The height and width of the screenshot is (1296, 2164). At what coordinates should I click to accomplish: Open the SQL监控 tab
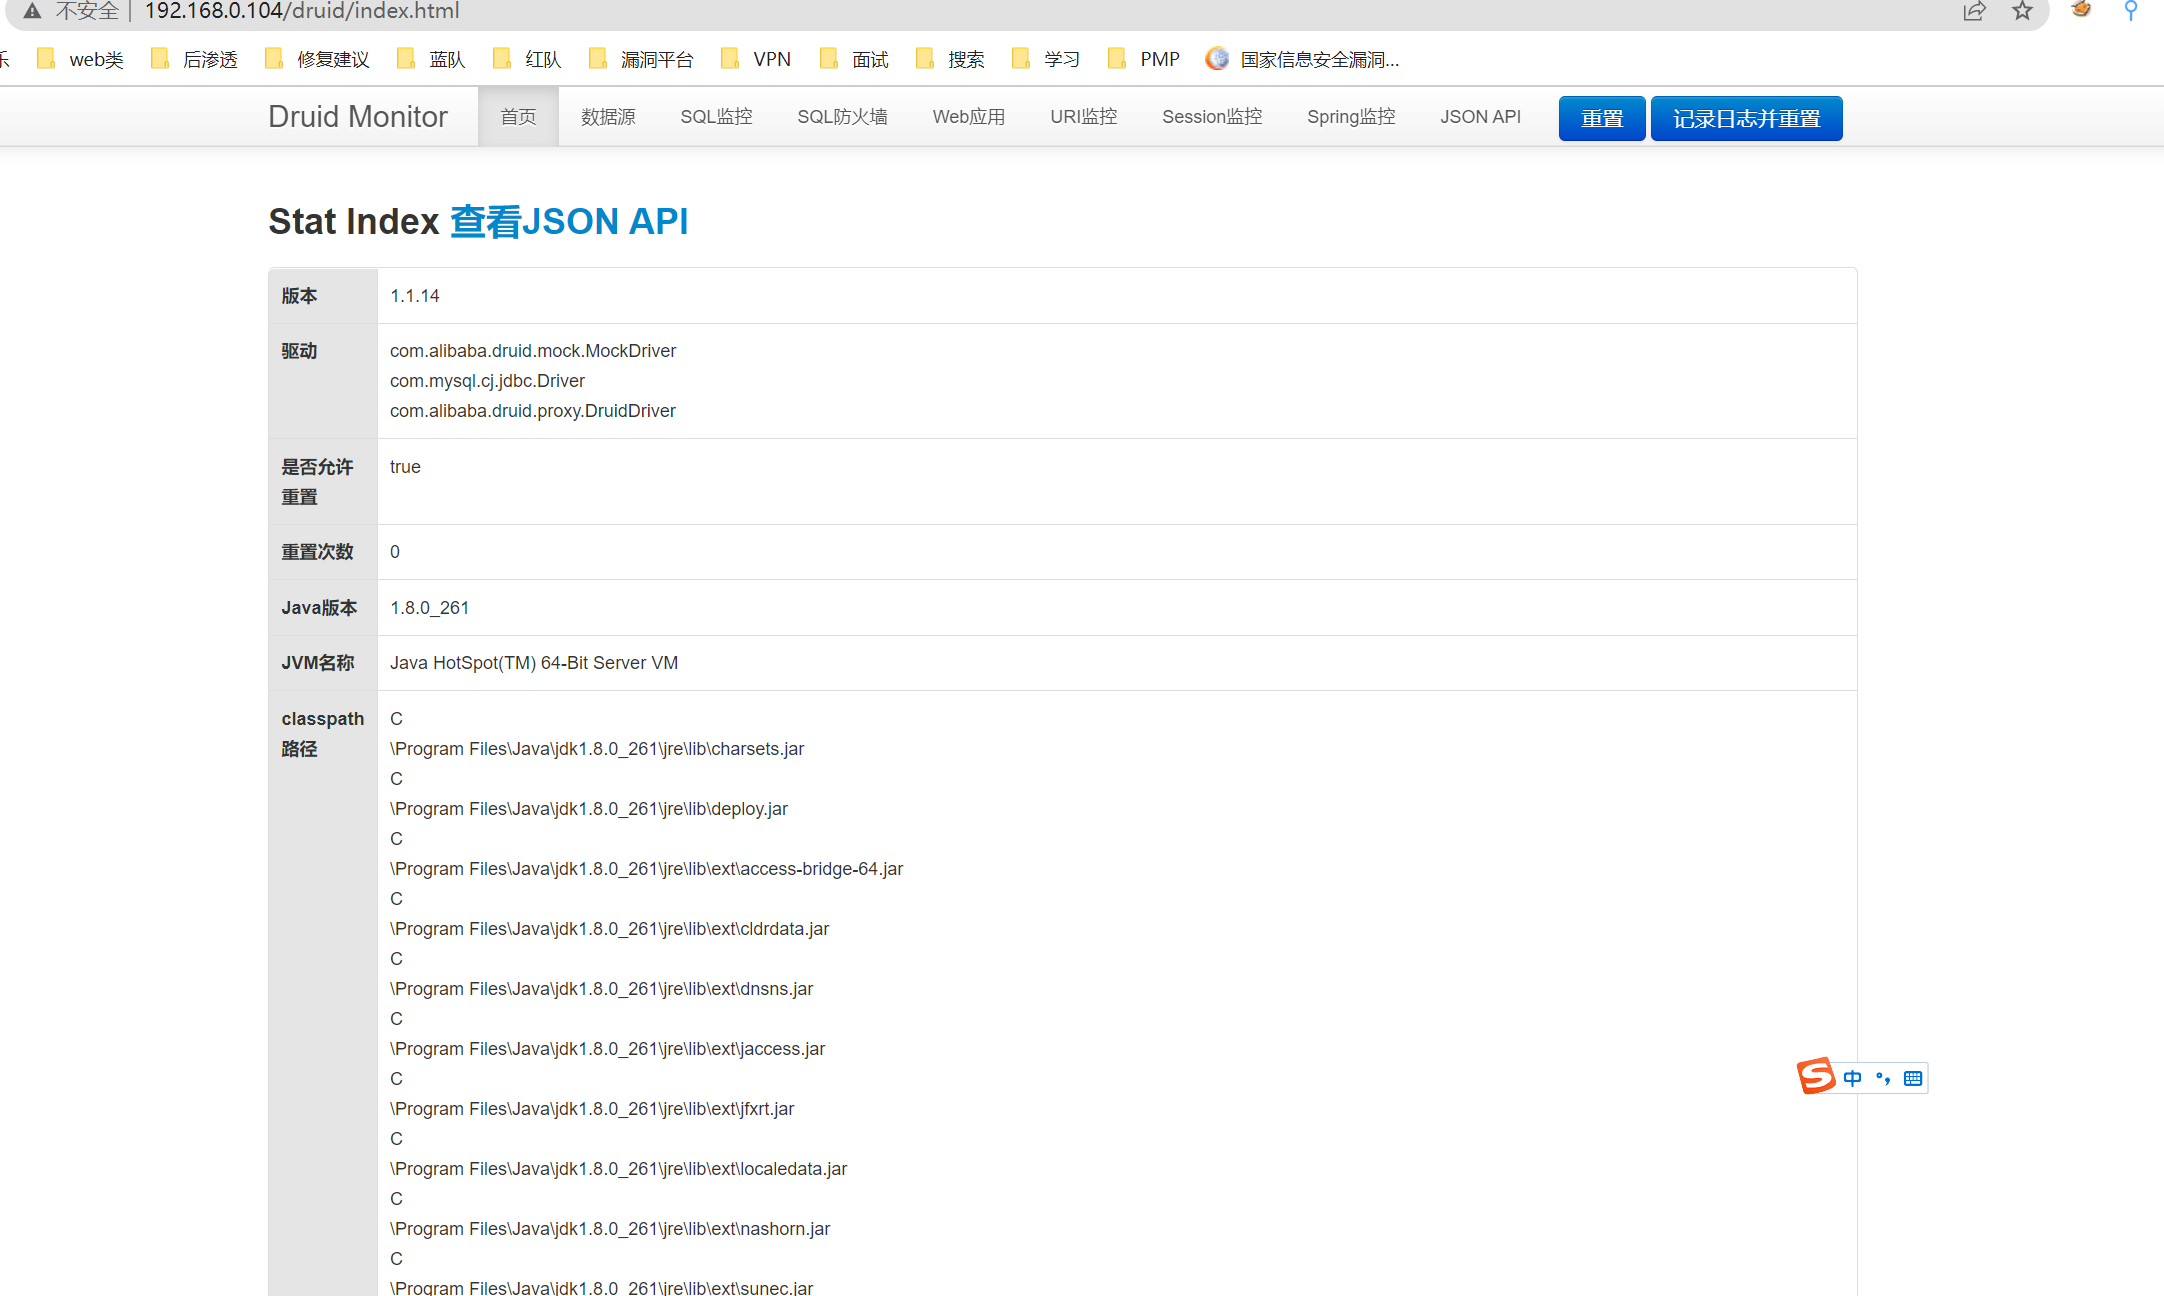click(716, 117)
